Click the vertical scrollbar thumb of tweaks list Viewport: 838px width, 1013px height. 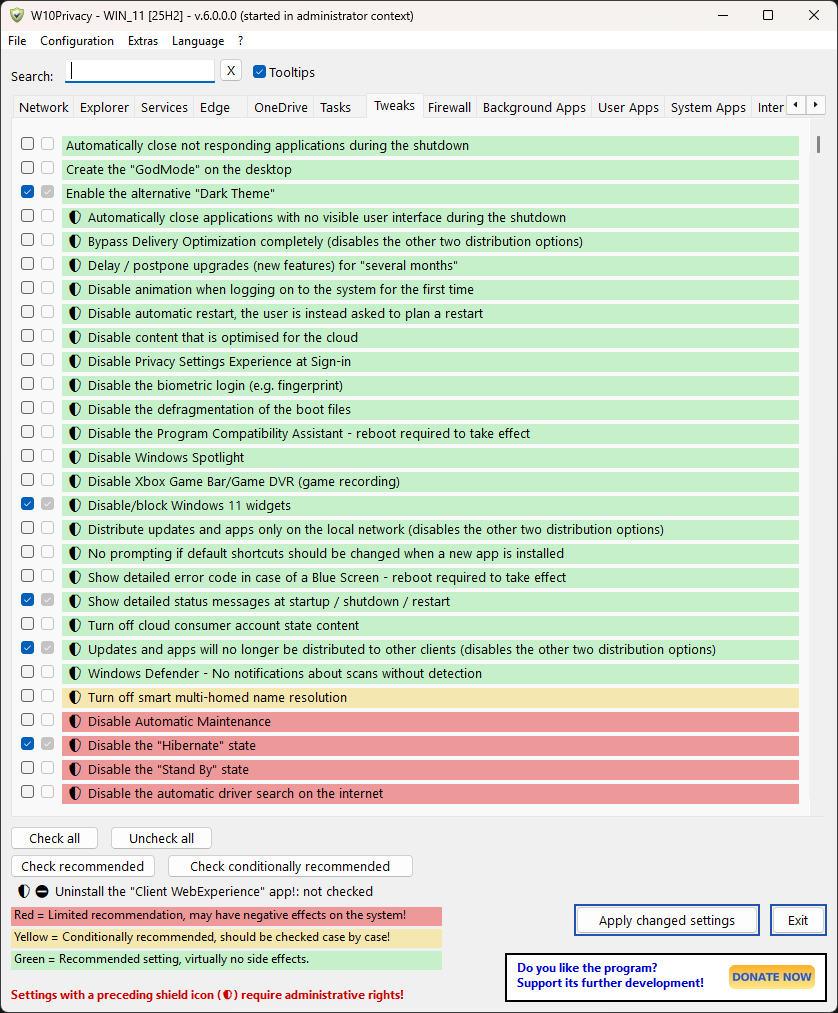[818, 144]
